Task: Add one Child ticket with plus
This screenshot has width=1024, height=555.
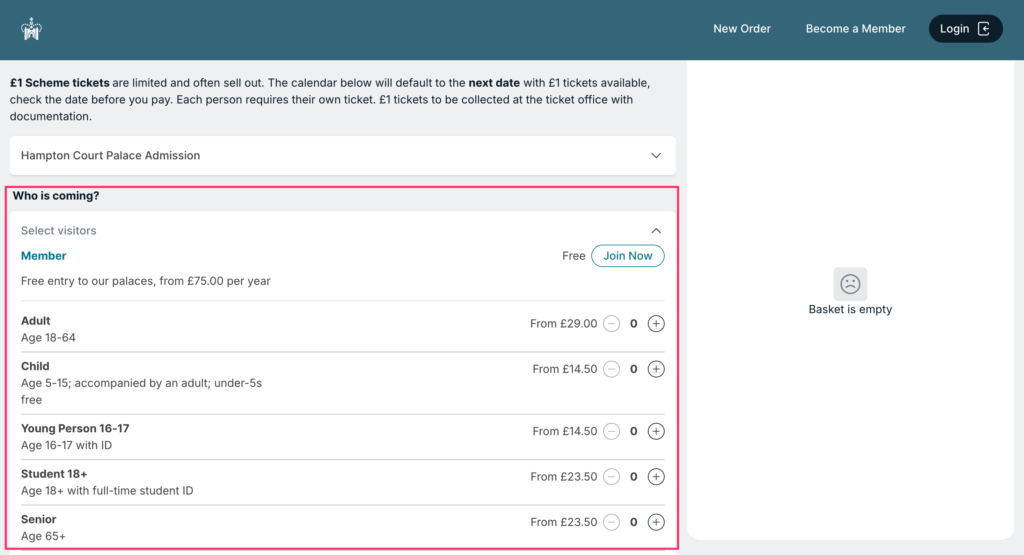Action: (656, 369)
